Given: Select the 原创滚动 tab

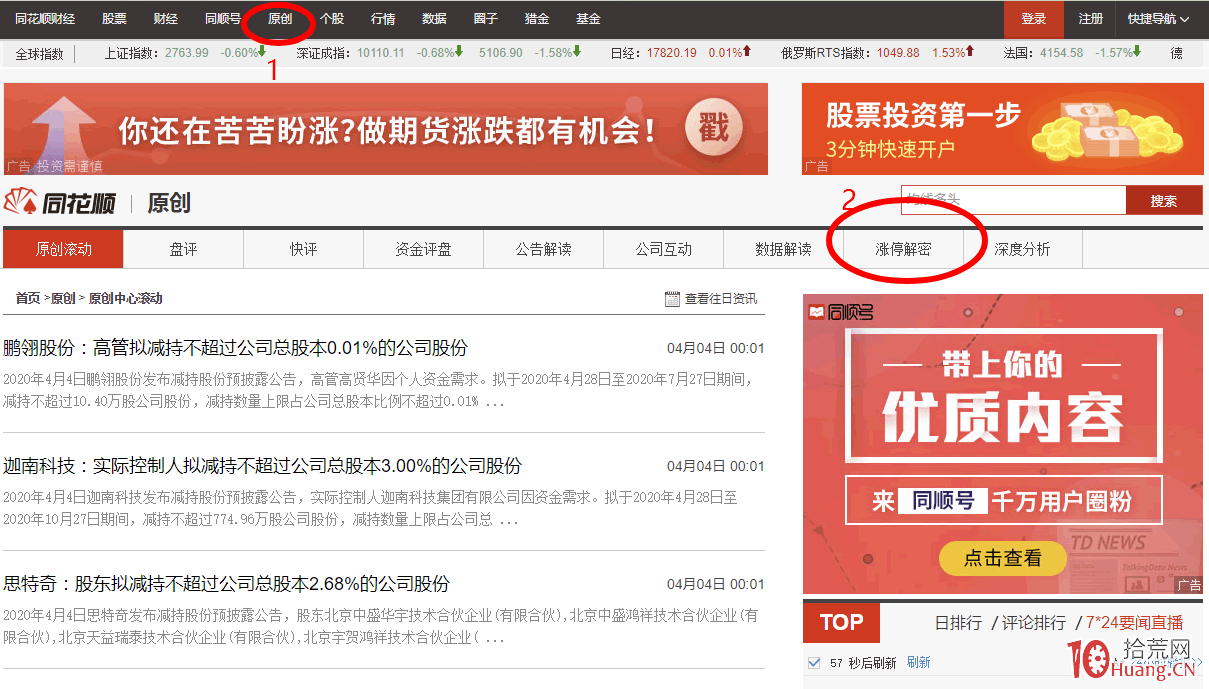Looking at the screenshot, I should pos(64,249).
